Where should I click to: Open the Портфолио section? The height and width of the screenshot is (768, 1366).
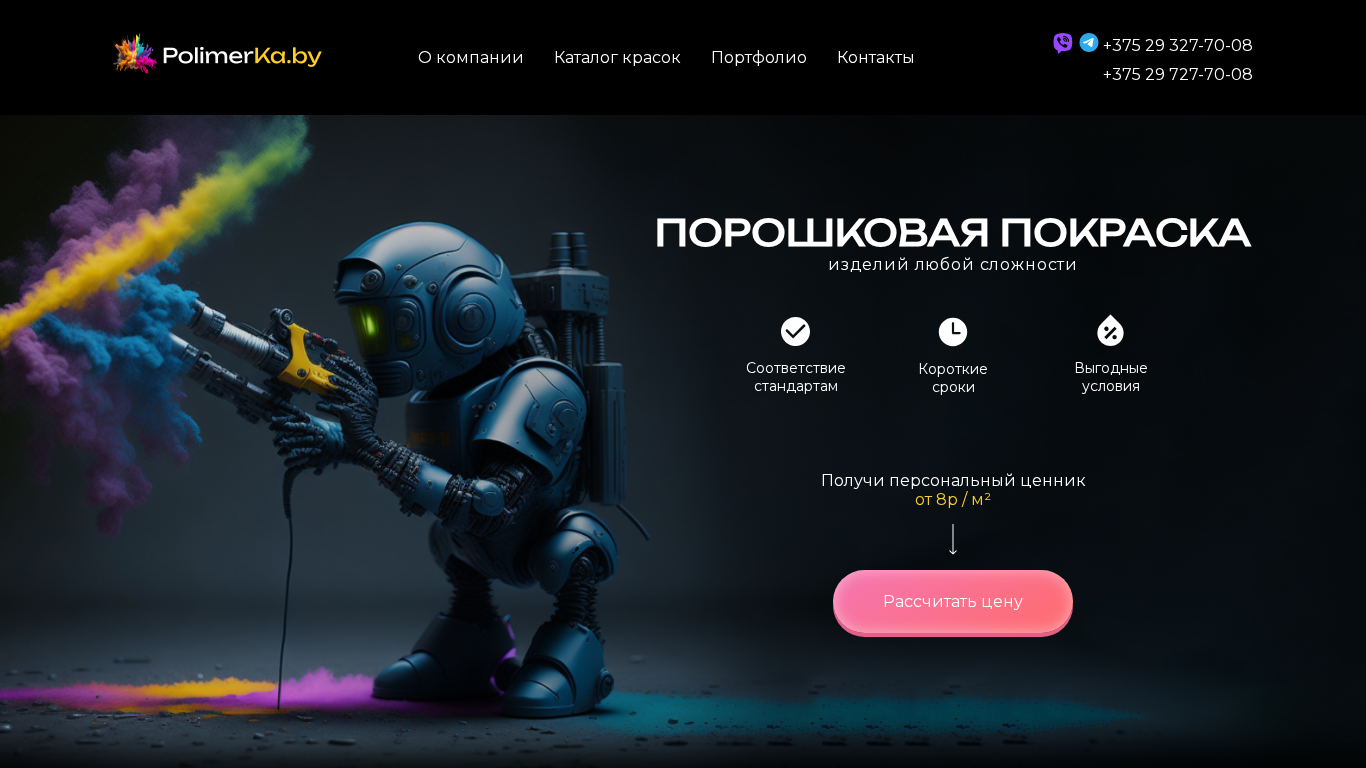[x=758, y=58]
